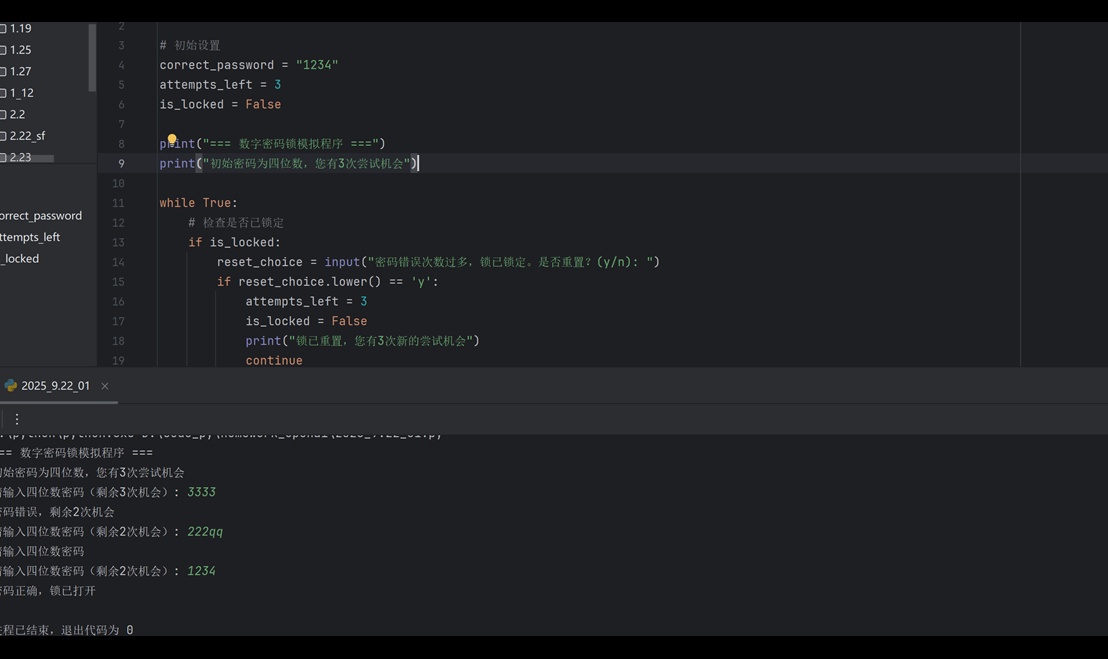Jump to correct_password in Structure panel
The image size is (1108, 659).
point(40,216)
